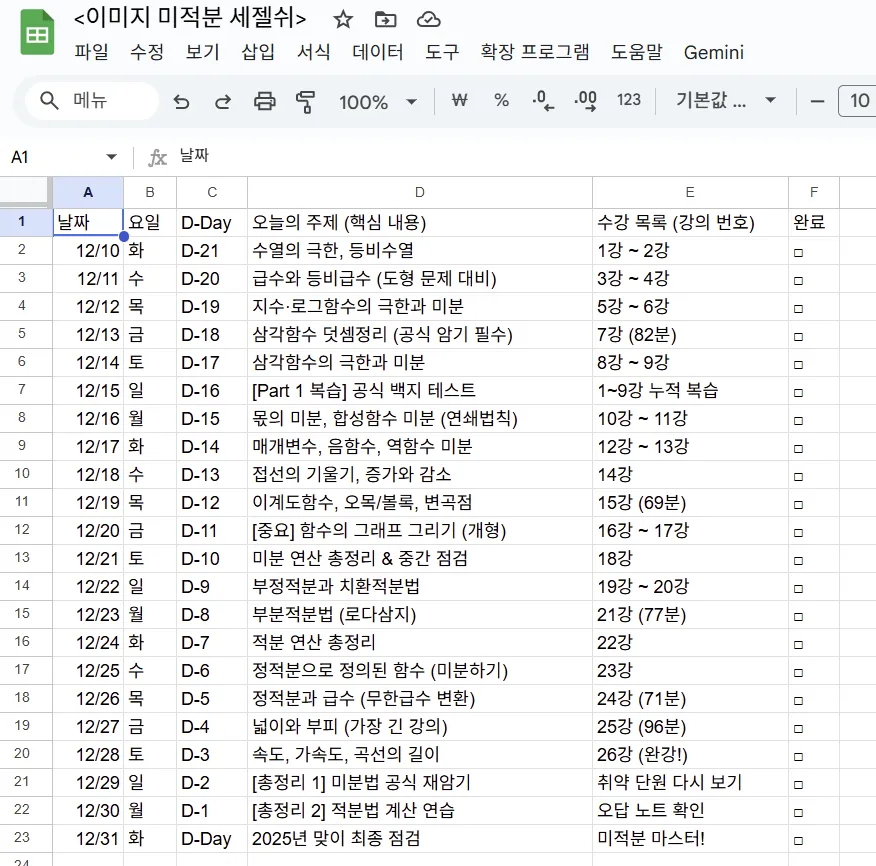Open the 데이터 menu
Viewport: 876px width, 866px height.
coord(378,52)
